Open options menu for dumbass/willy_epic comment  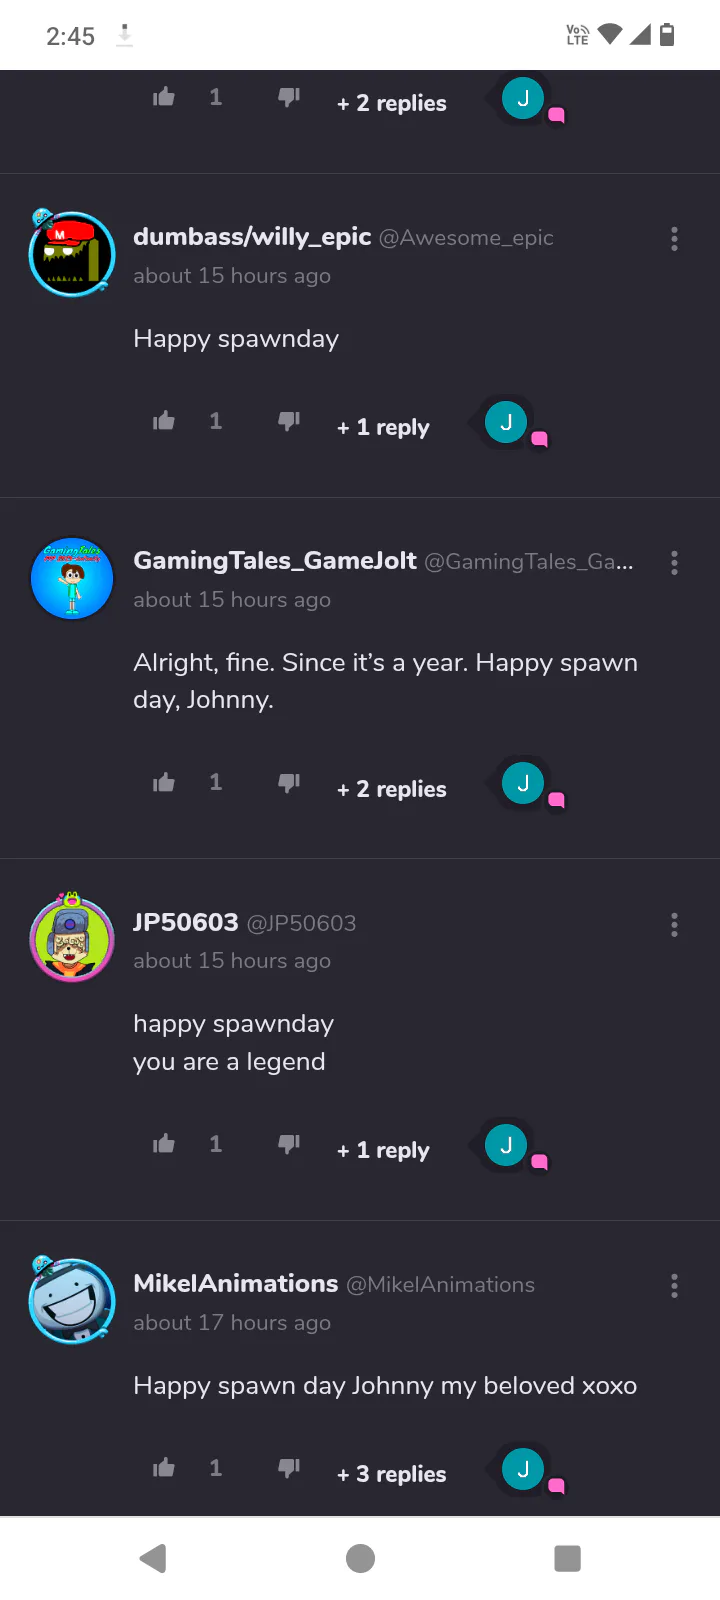pos(674,239)
